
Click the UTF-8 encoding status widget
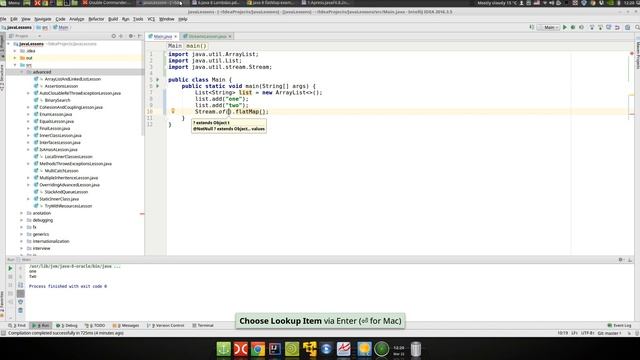click(587, 333)
